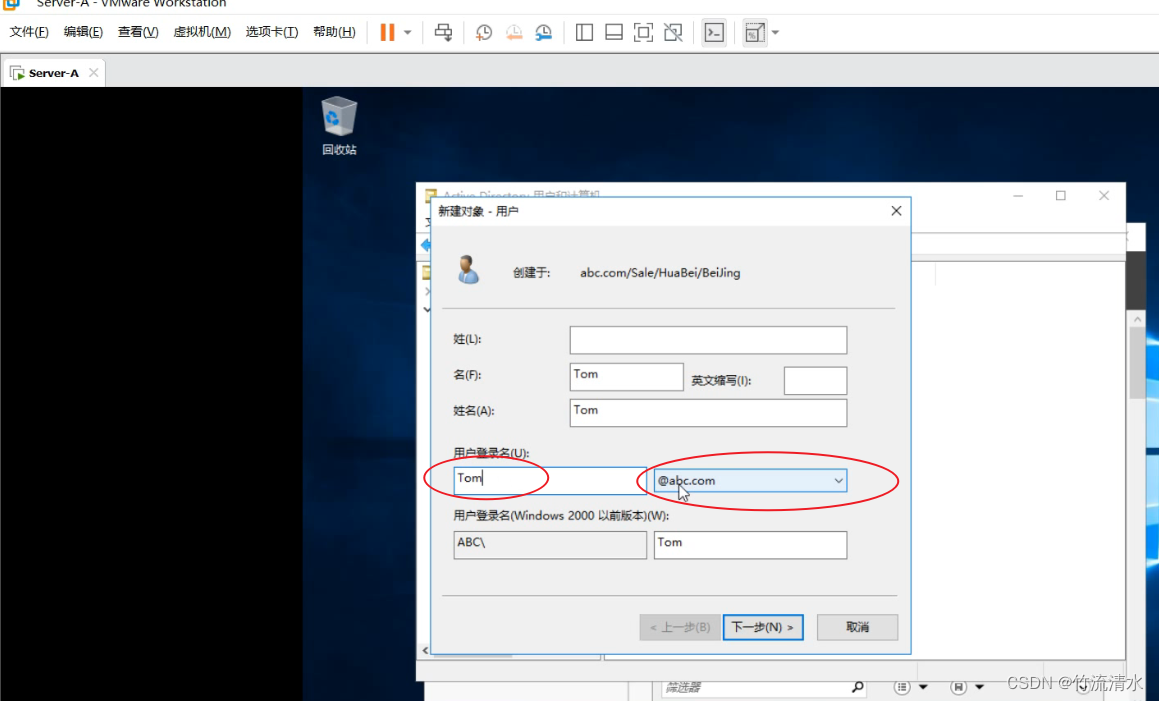The image size is (1159, 701).
Task: Click the ABC\ domain prefix field
Action: pos(550,545)
